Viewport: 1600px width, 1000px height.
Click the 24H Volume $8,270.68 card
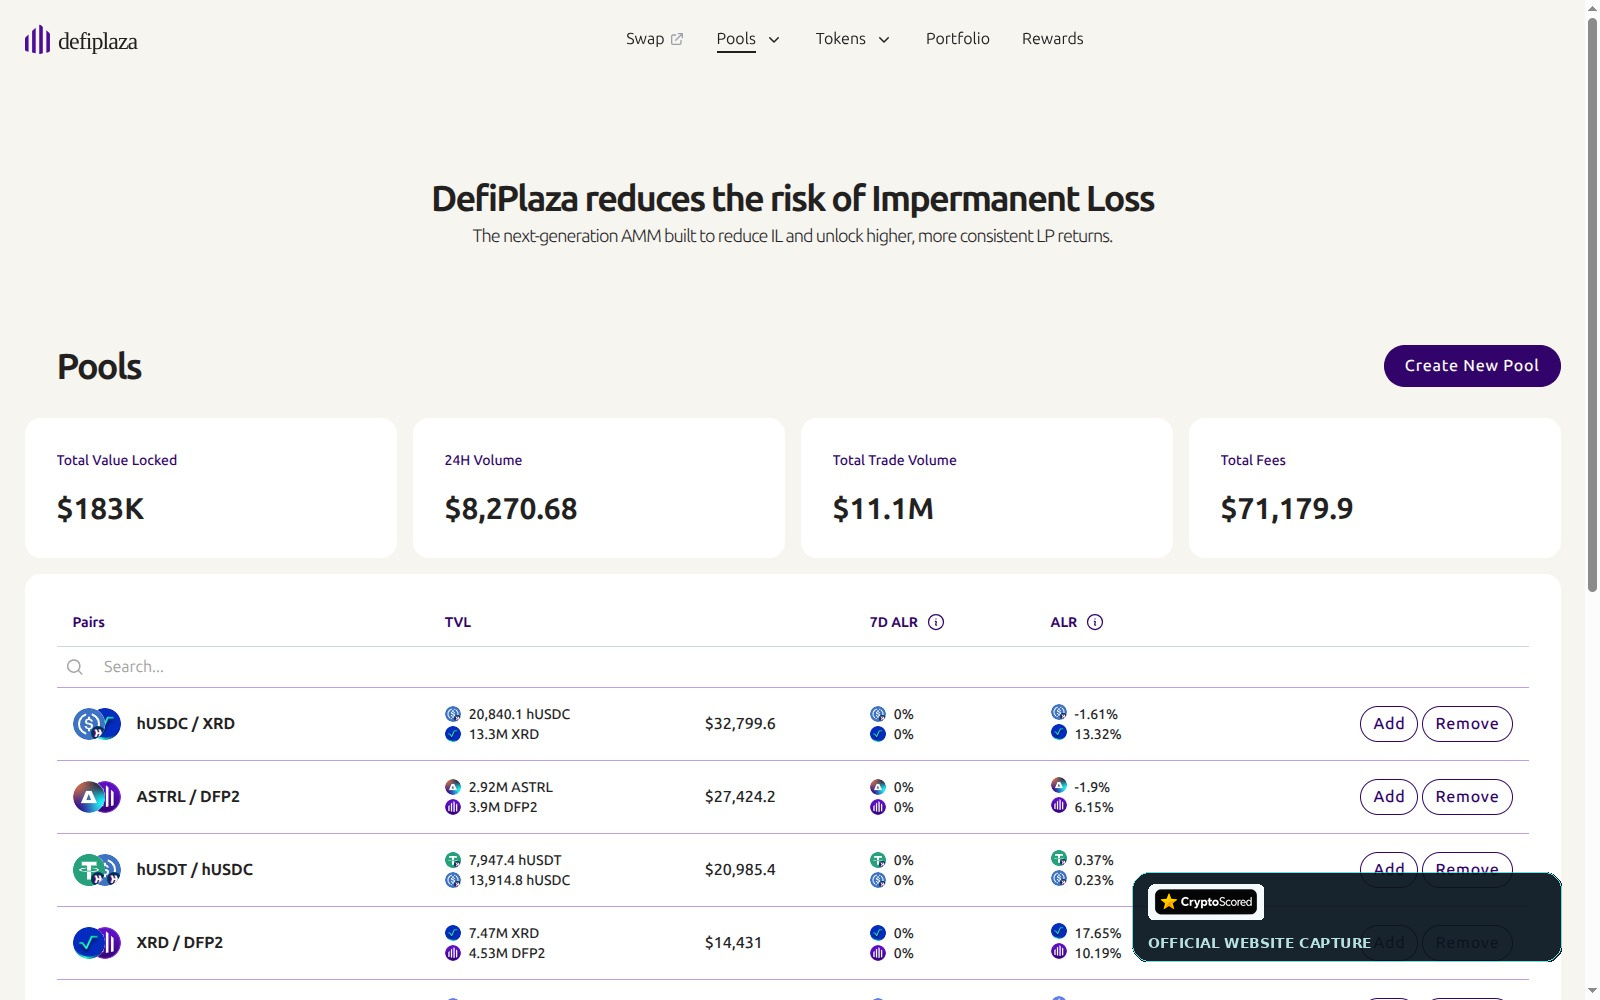(x=599, y=488)
